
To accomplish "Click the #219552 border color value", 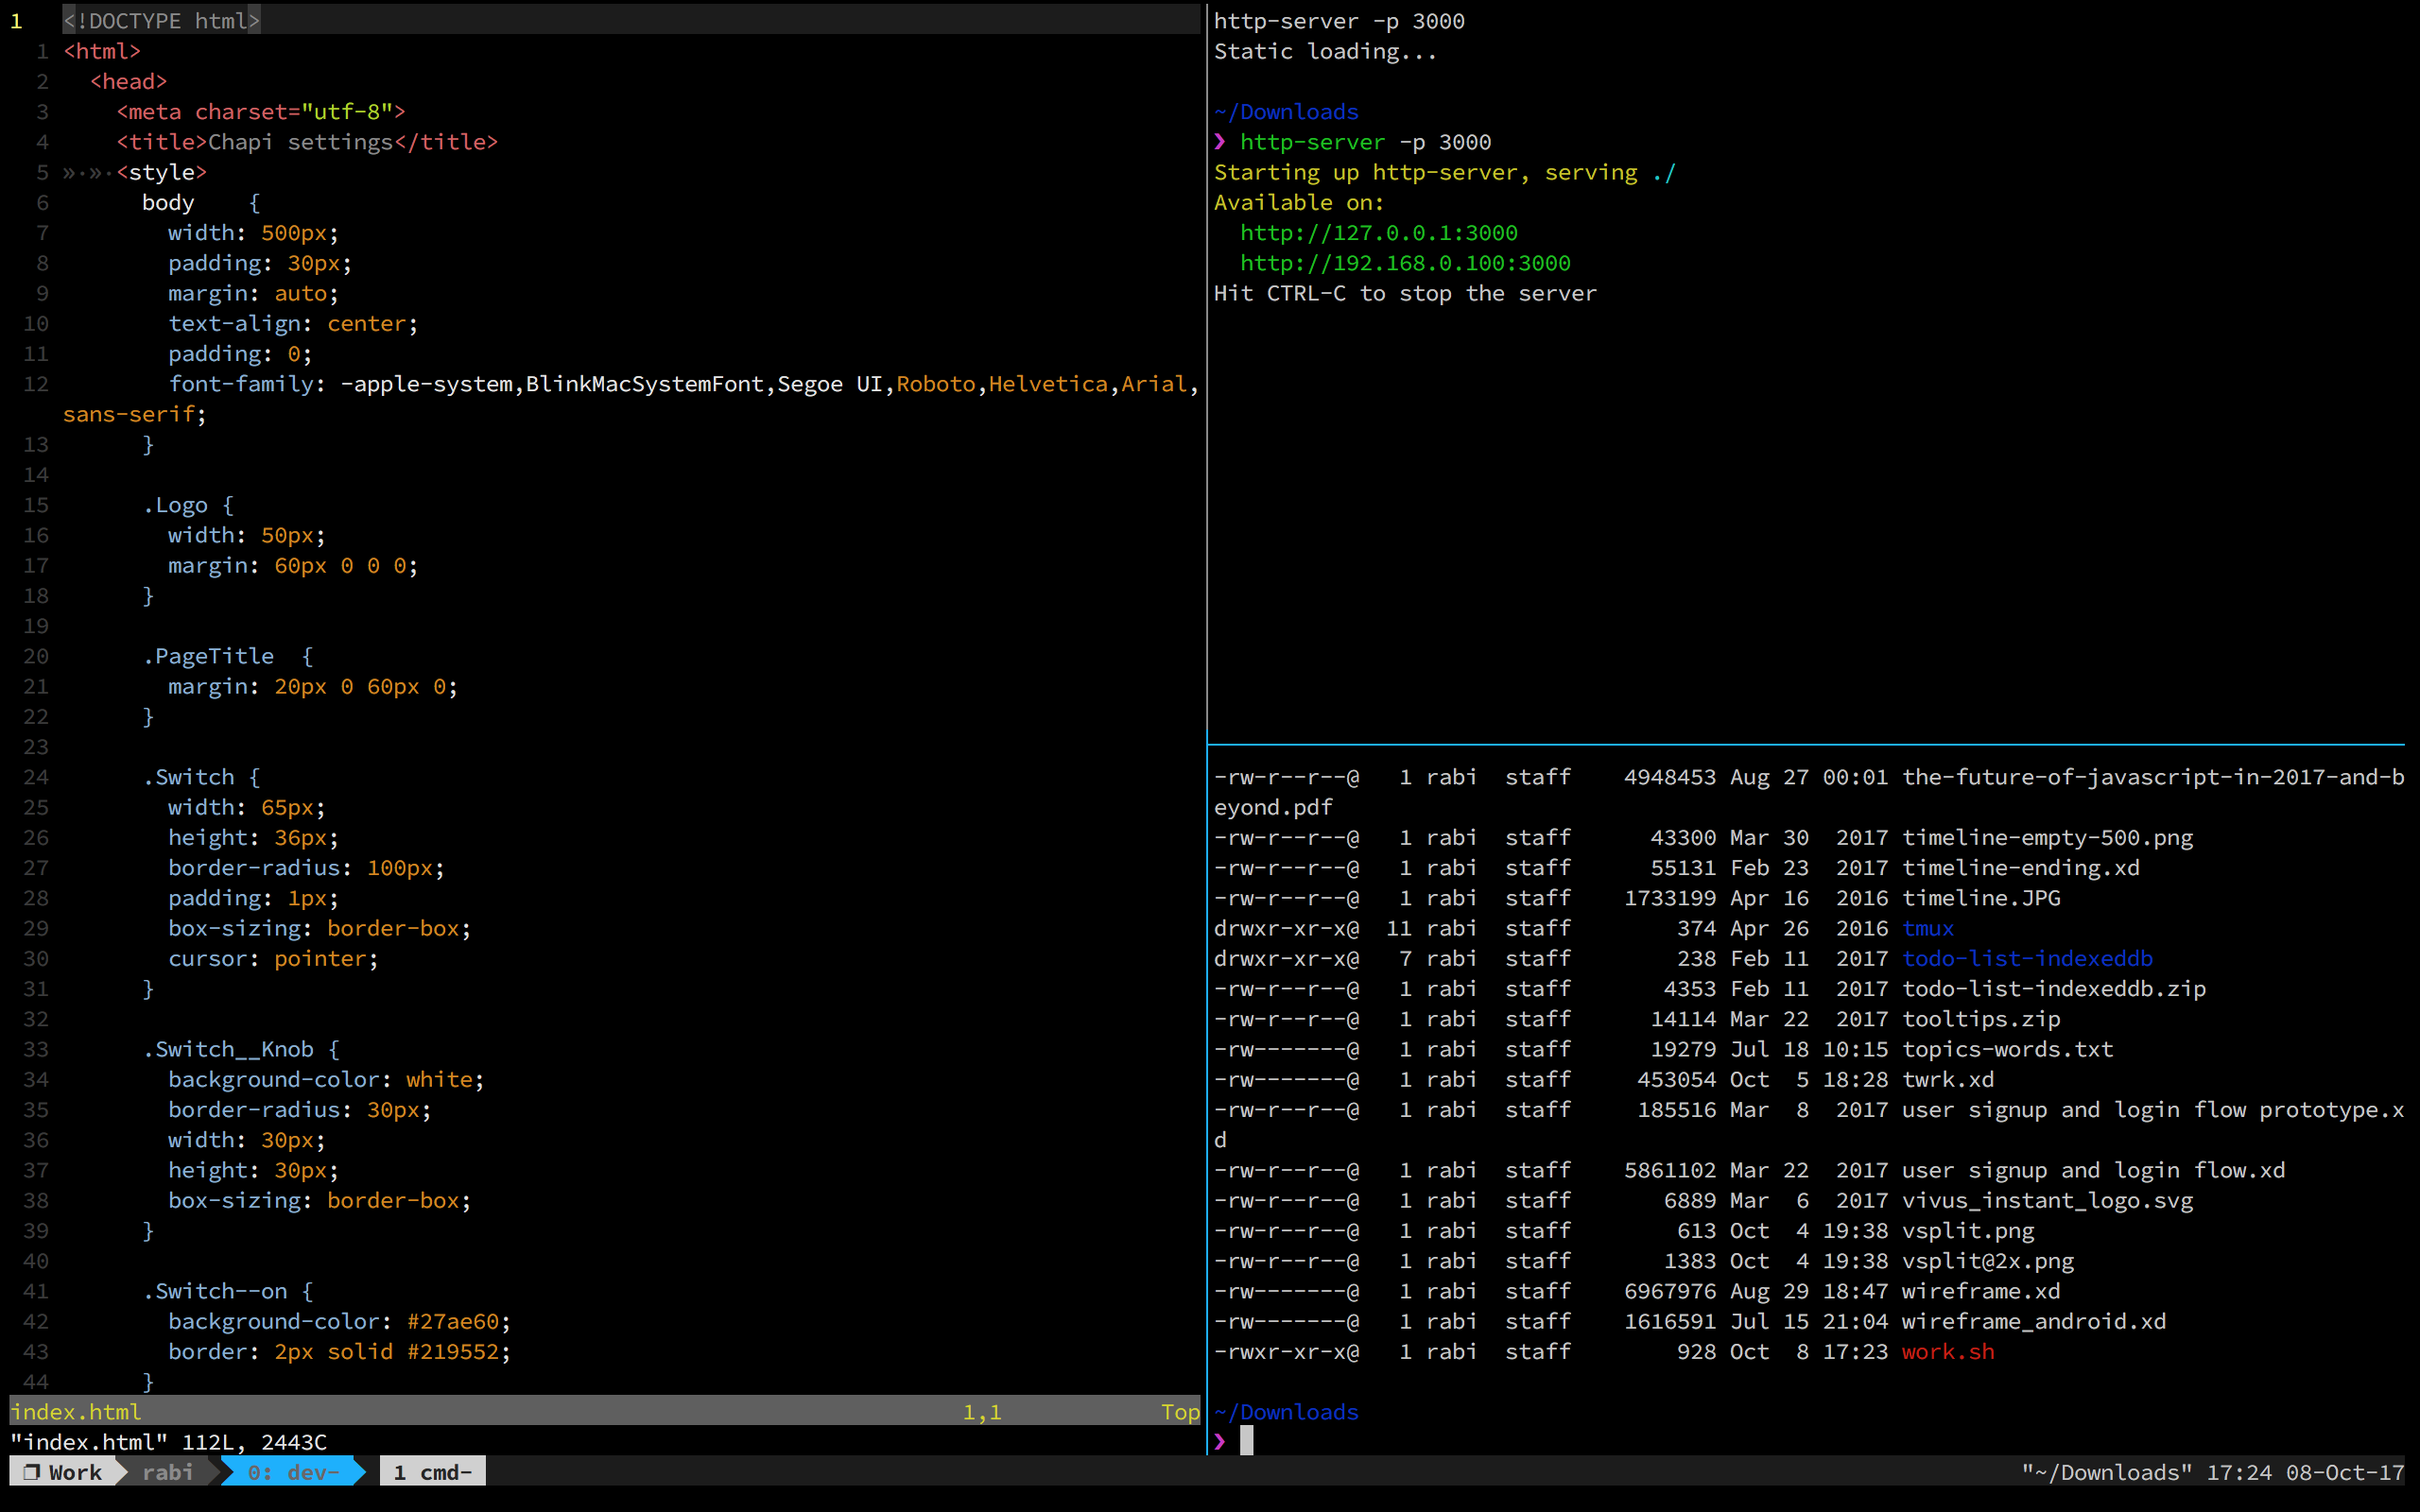I will (452, 1352).
